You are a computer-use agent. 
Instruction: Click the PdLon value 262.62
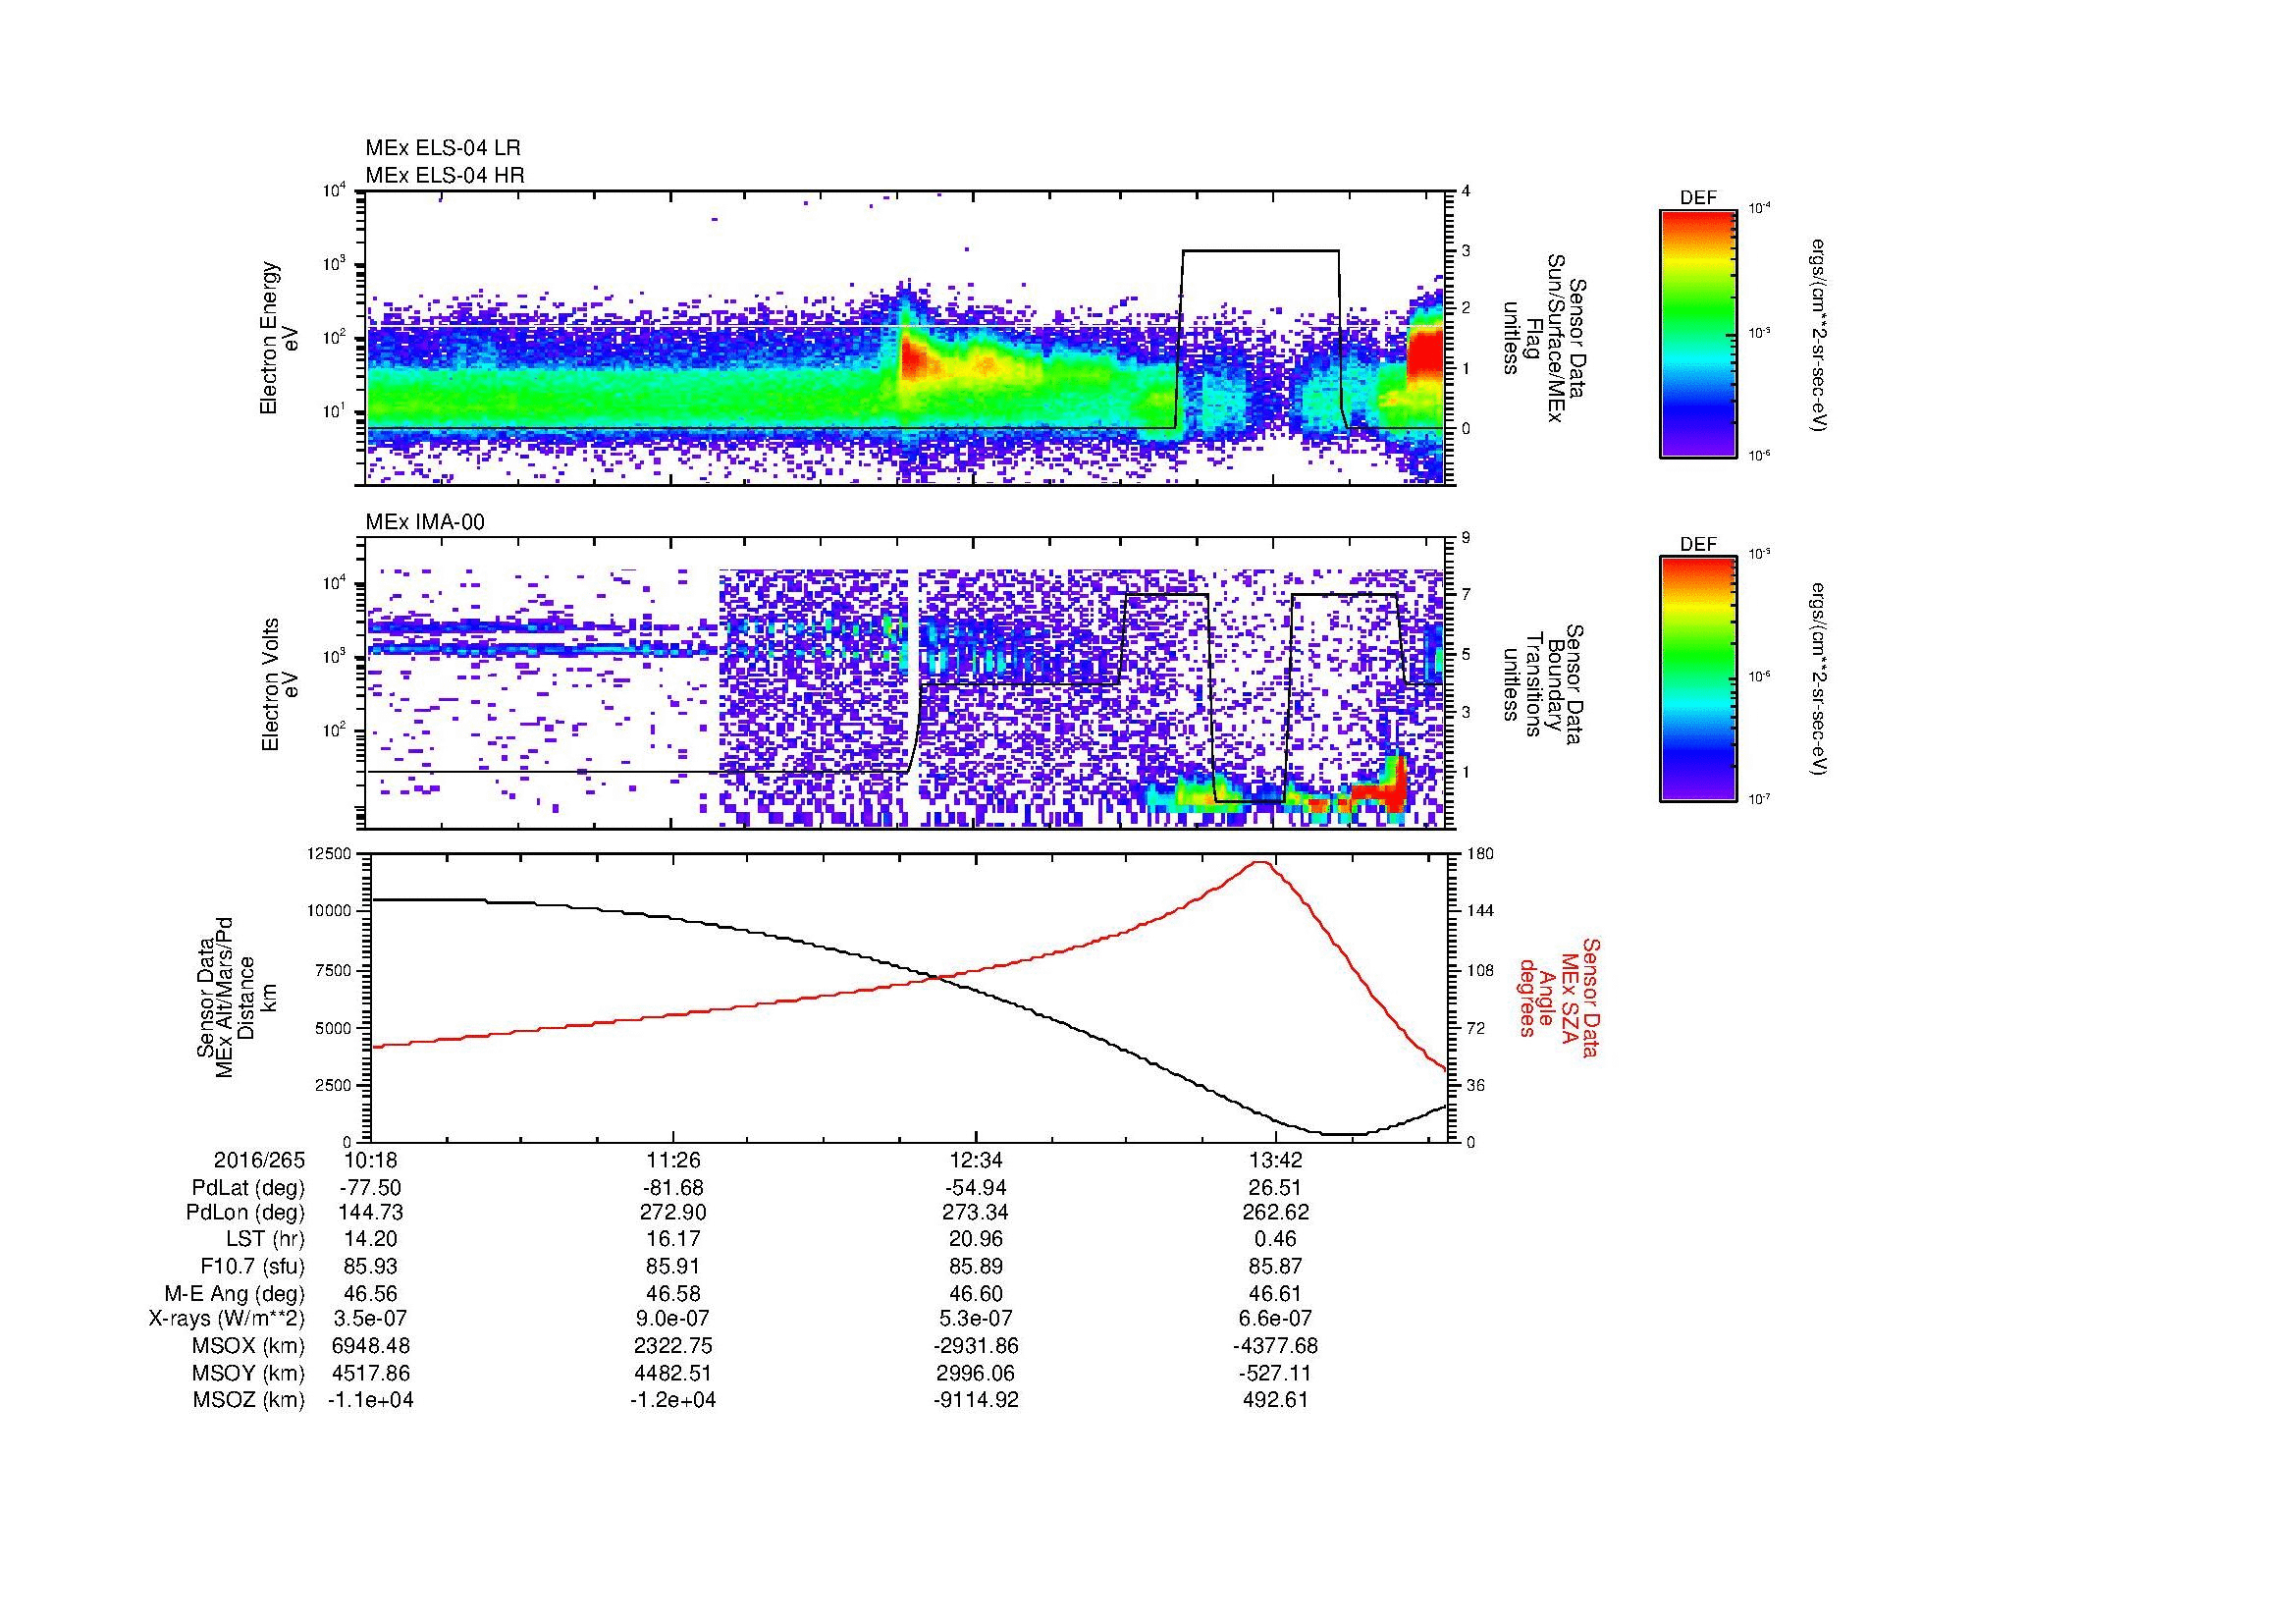[x=1275, y=1213]
